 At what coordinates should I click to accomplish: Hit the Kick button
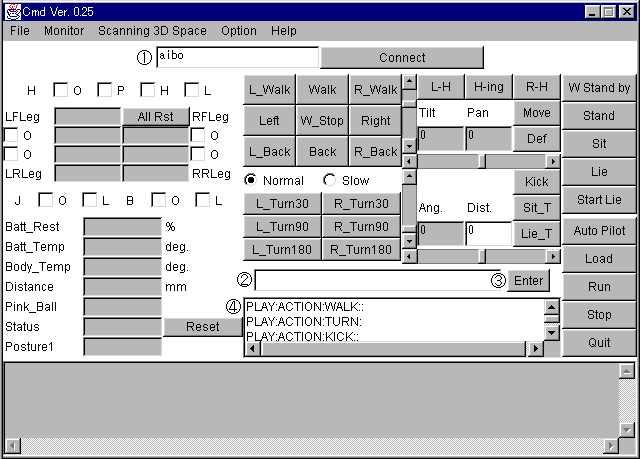coord(536,182)
